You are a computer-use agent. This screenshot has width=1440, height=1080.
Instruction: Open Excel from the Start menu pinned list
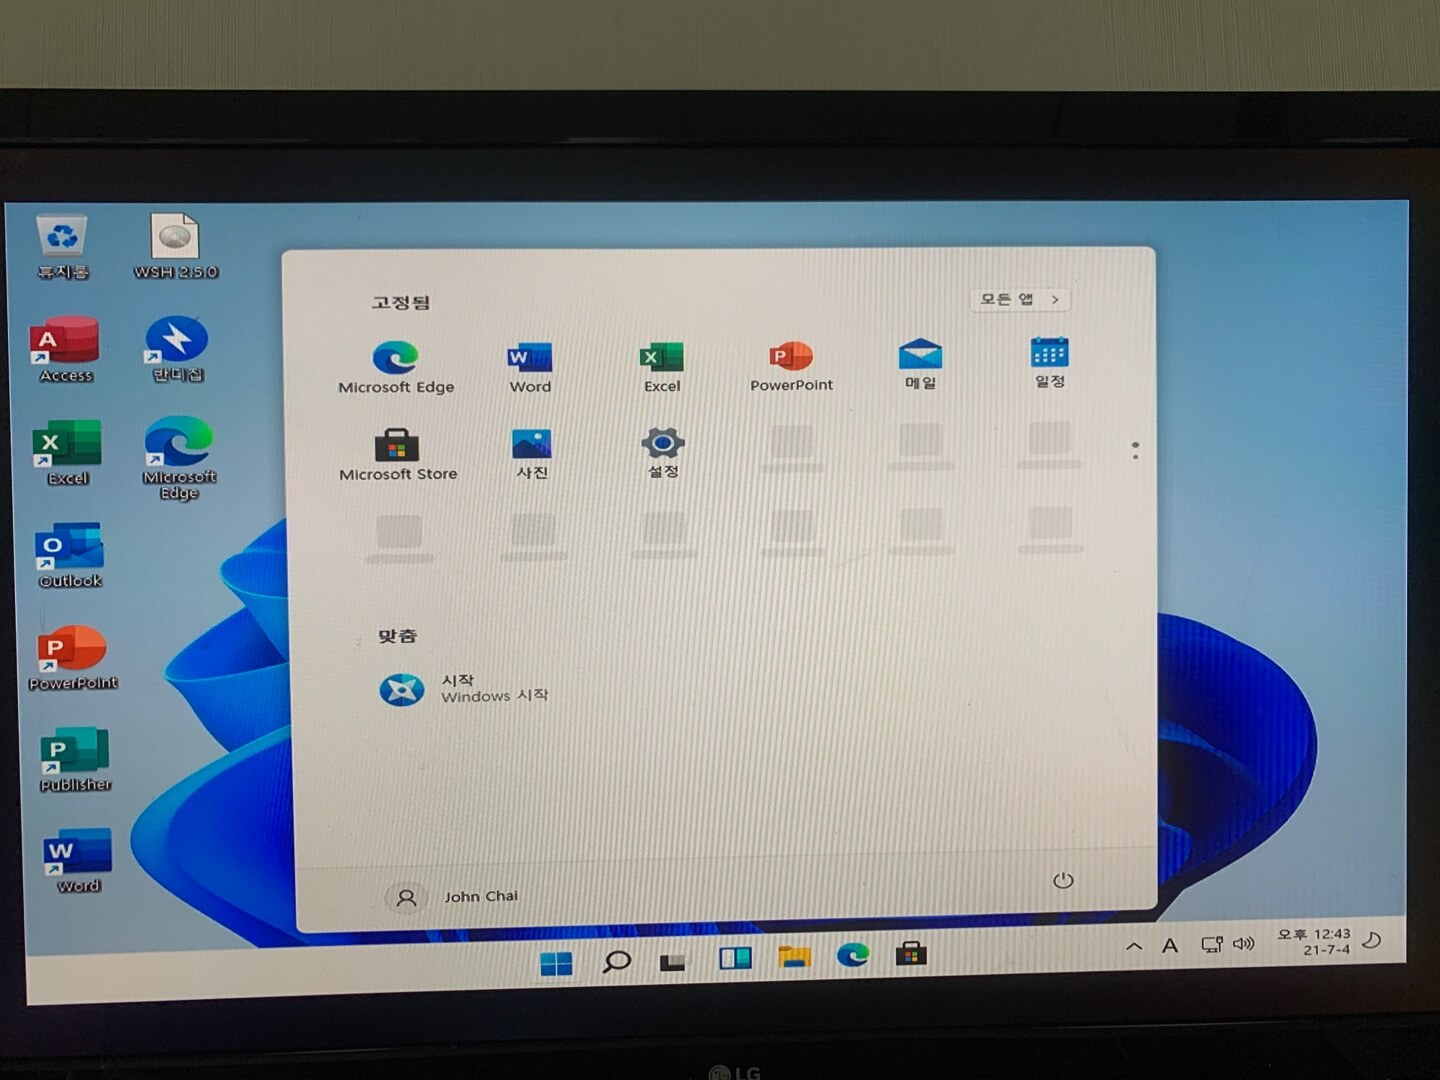(x=662, y=367)
